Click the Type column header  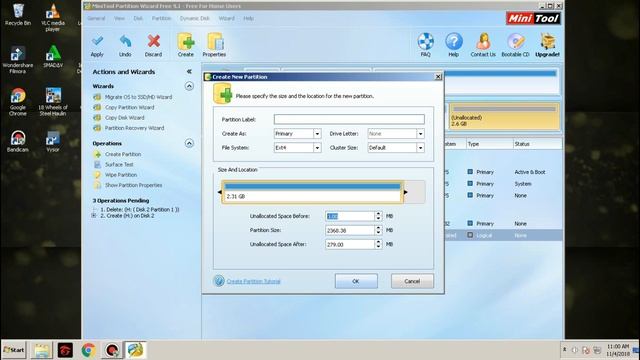(489, 144)
